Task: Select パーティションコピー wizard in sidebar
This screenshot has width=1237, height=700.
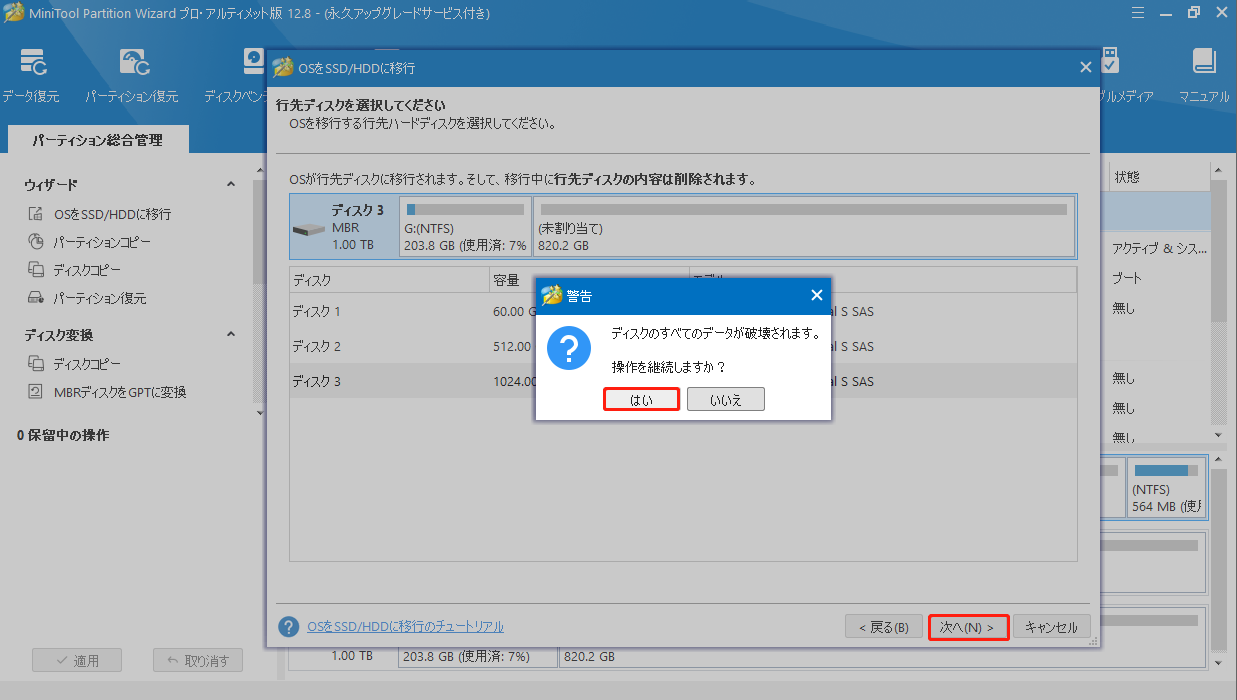Action: 102,242
